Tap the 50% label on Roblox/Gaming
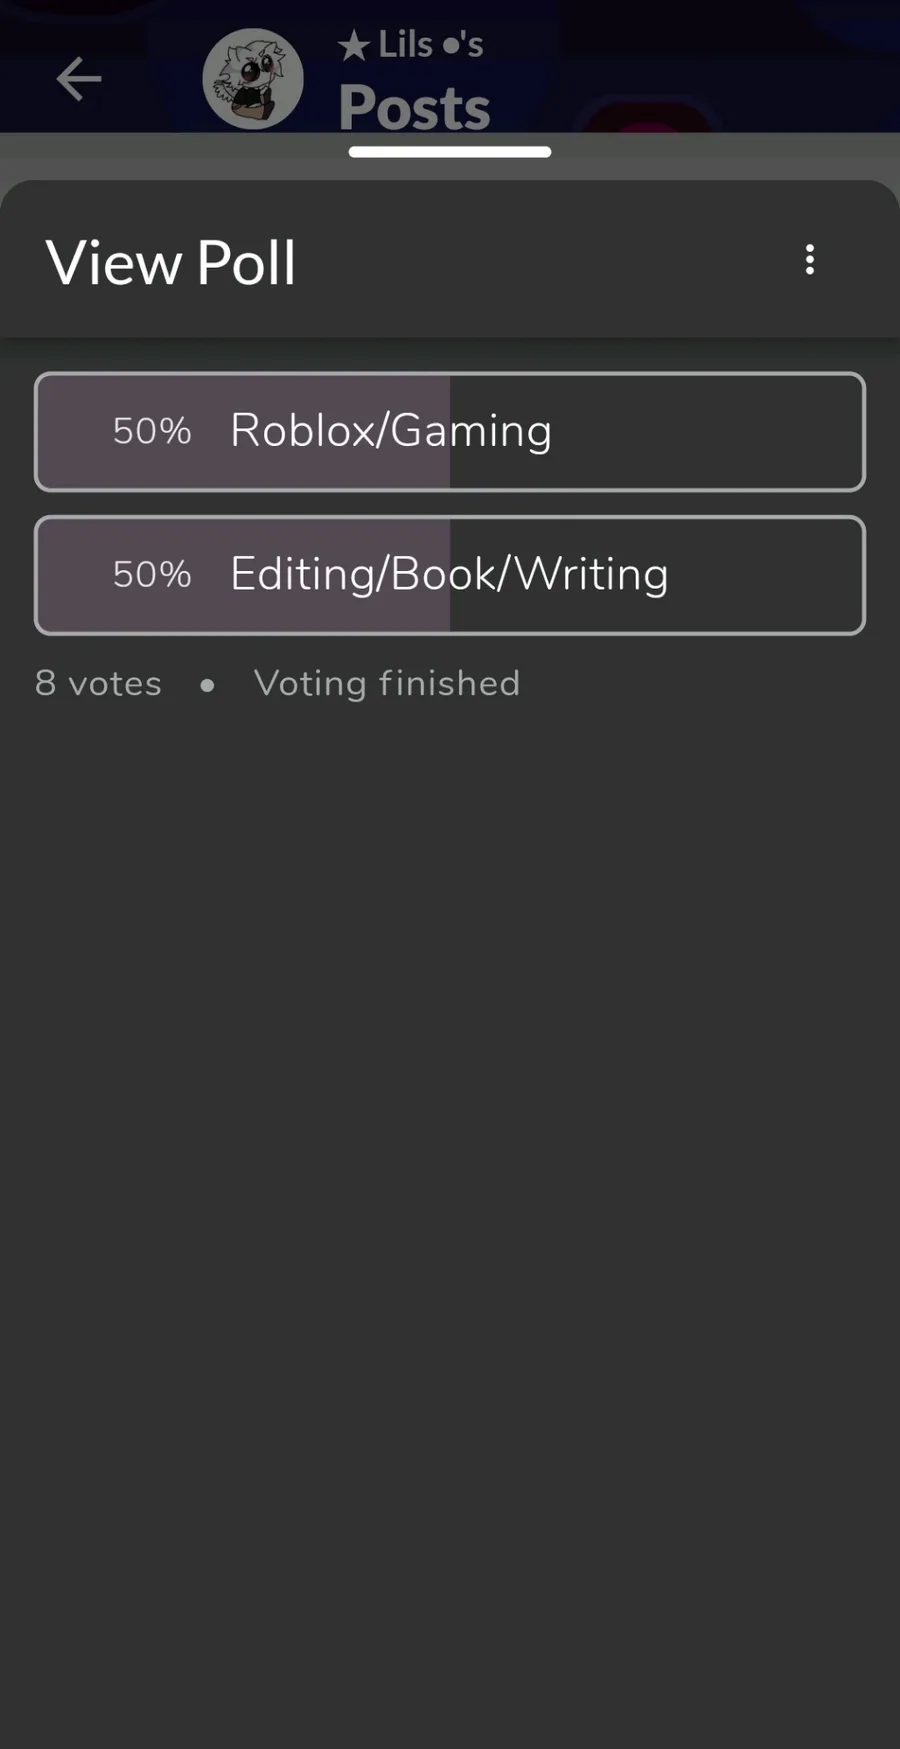This screenshot has height=1749, width=900. point(152,431)
